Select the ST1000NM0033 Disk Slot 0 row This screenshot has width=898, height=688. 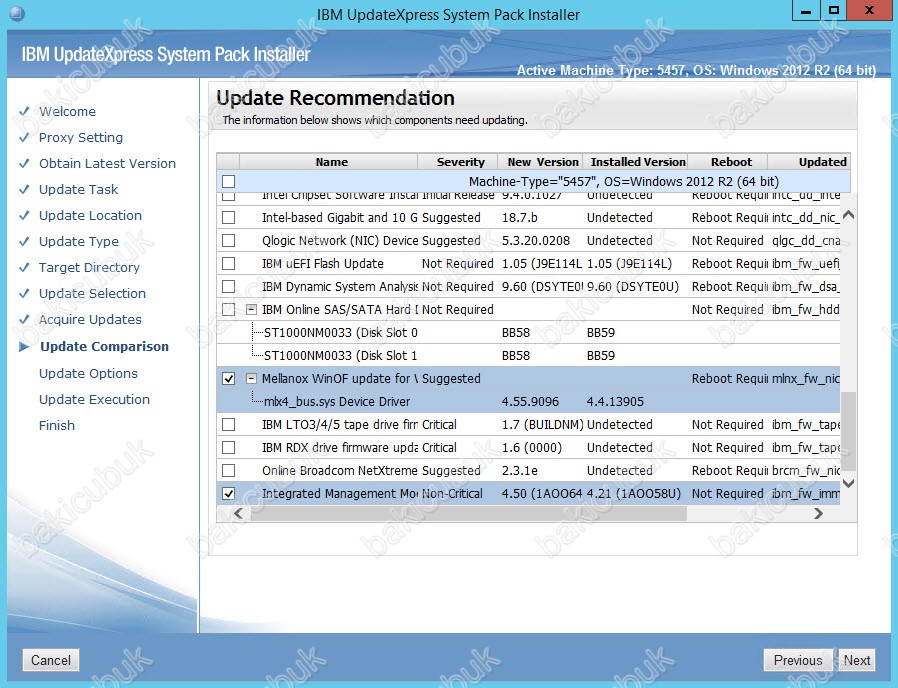[x=528, y=332]
